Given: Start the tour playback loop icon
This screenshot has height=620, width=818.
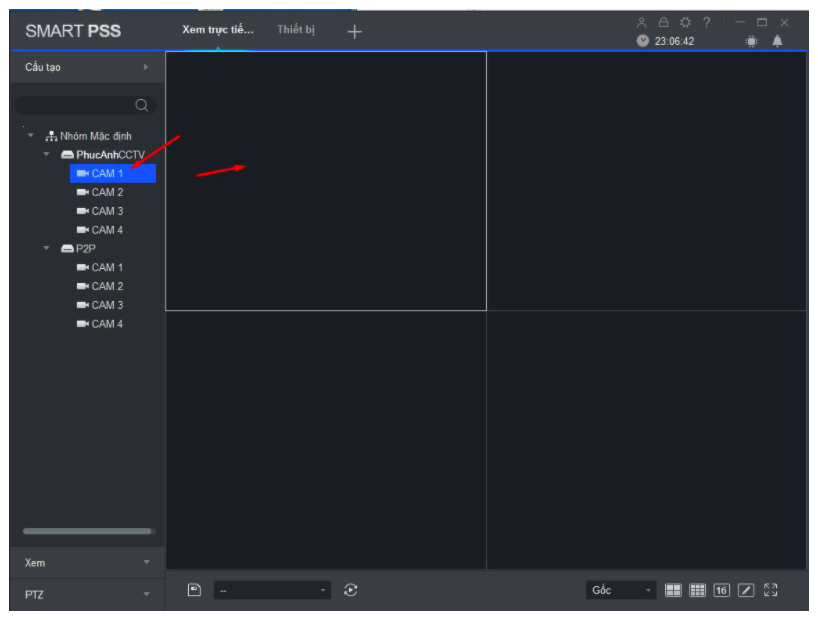Looking at the screenshot, I should (x=350, y=590).
